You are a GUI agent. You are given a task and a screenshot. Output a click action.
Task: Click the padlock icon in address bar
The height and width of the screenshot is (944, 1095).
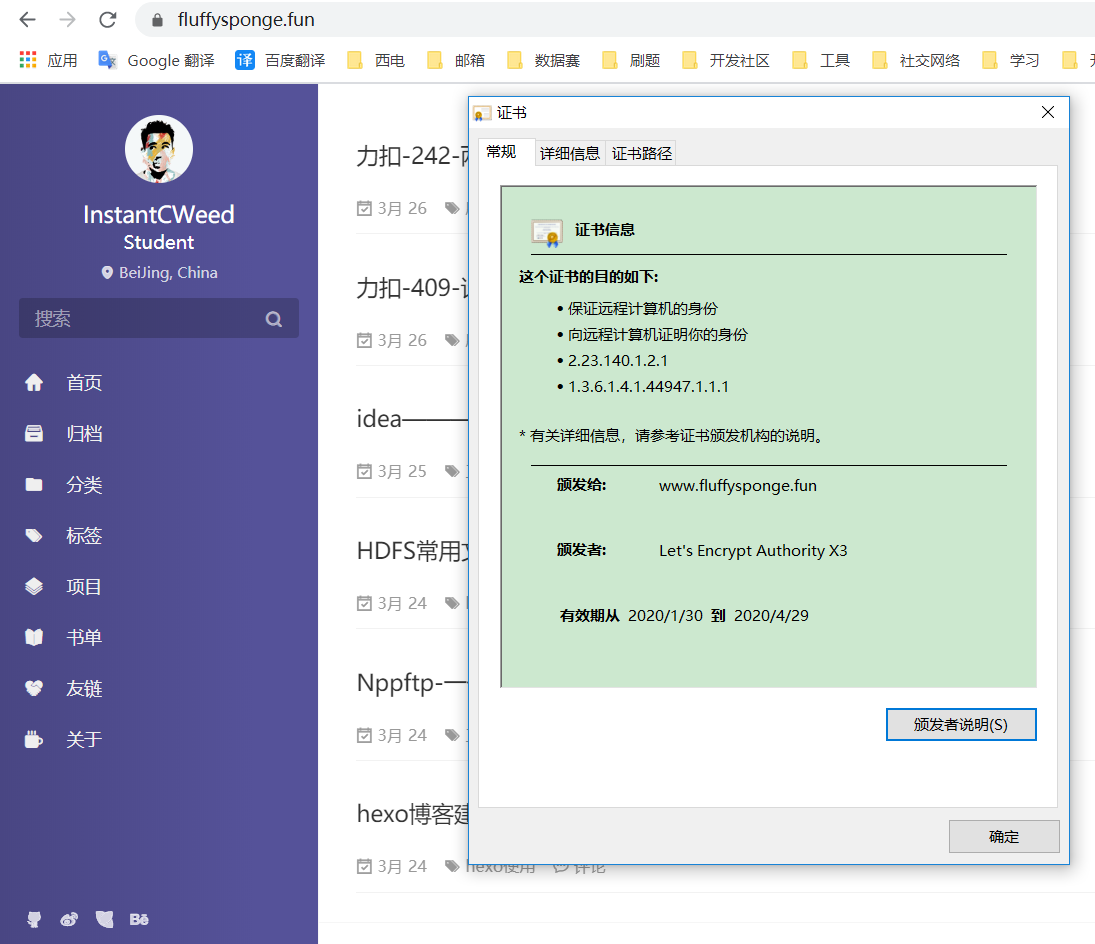pyautogui.click(x=158, y=20)
